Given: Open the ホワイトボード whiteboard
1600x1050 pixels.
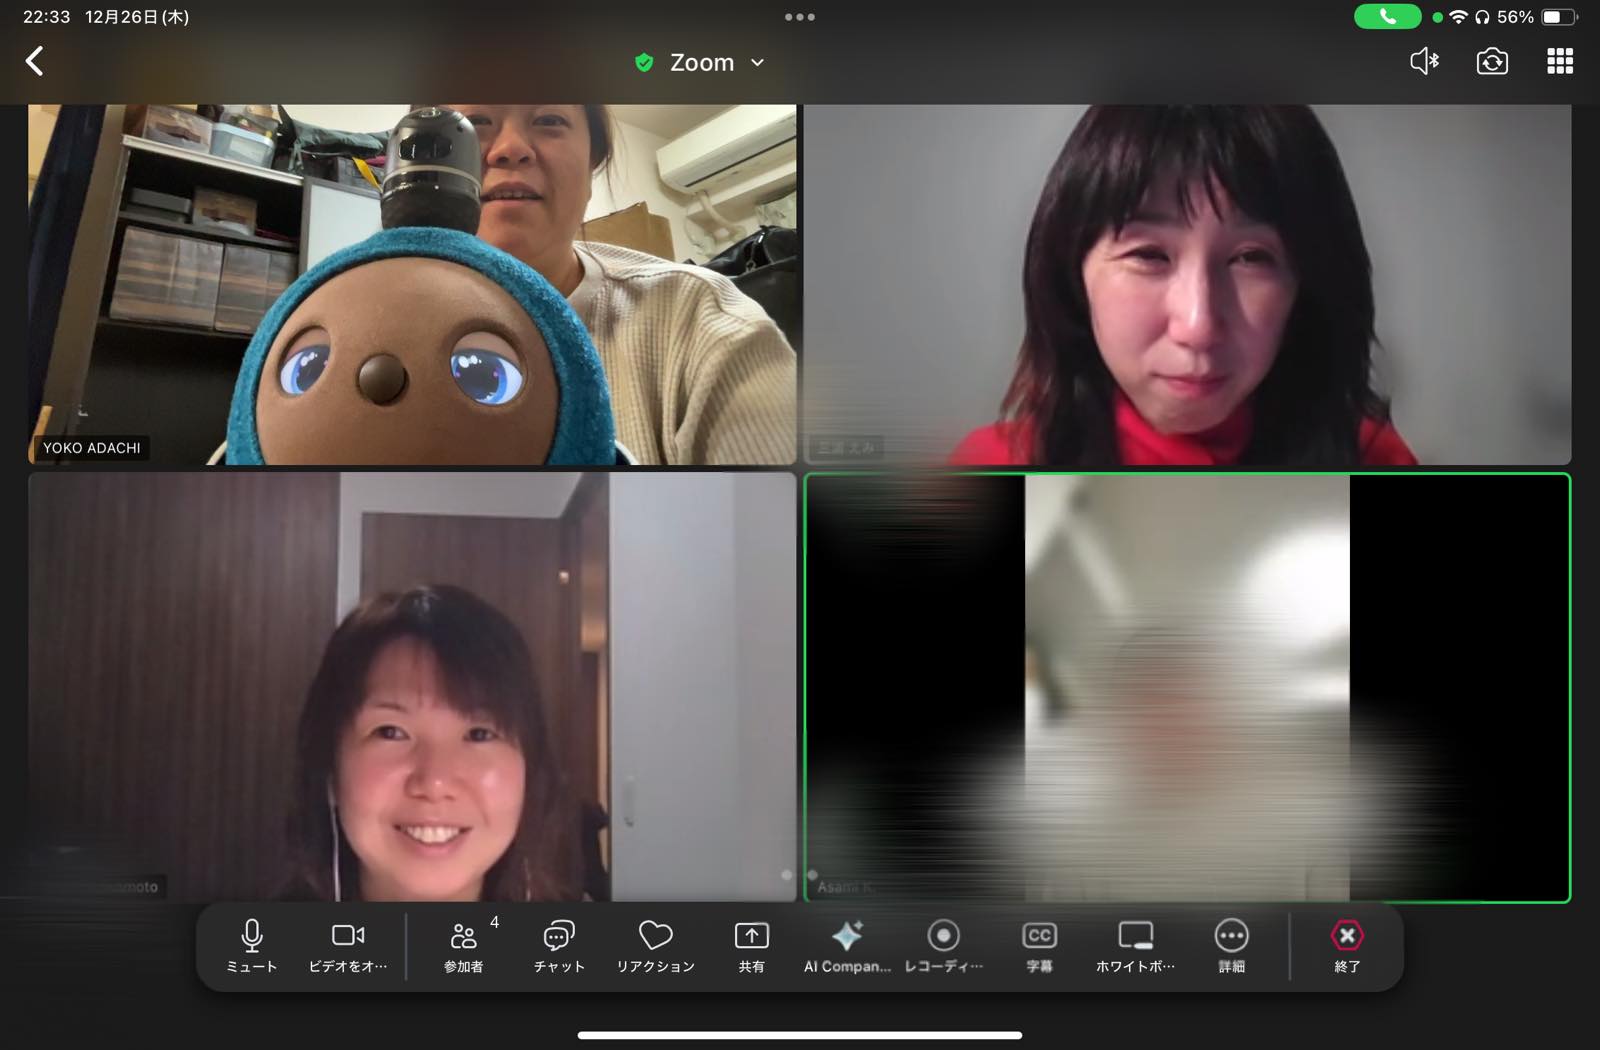Looking at the screenshot, I should (x=1135, y=945).
